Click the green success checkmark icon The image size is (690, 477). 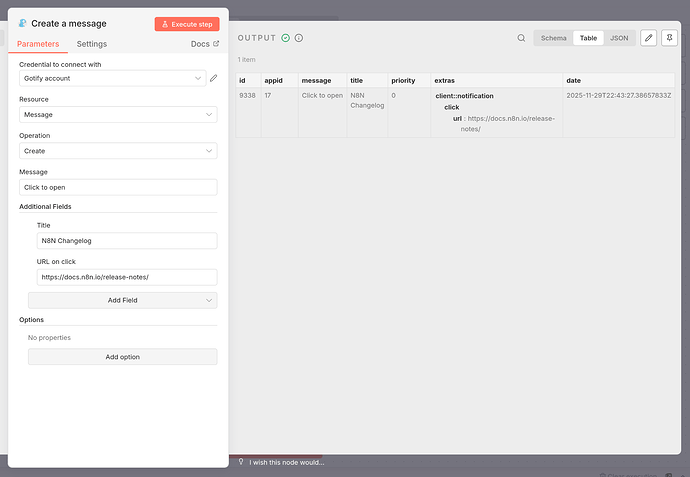coord(286,38)
